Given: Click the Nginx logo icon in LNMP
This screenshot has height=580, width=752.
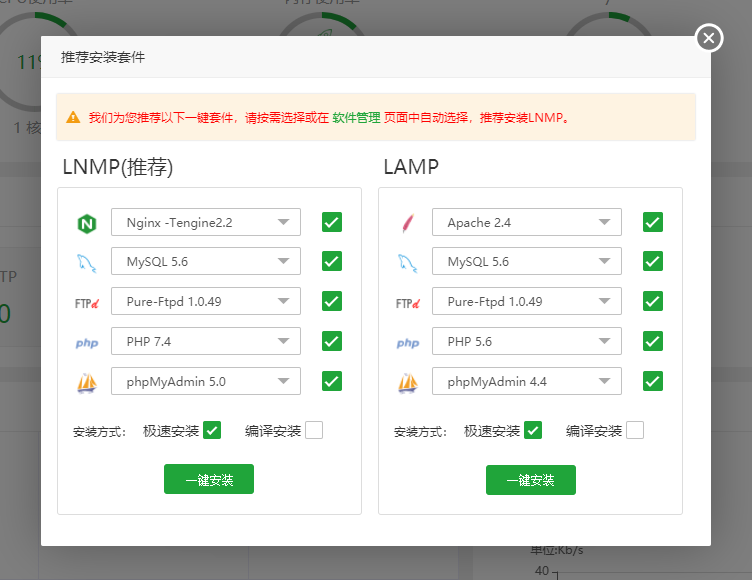Looking at the screenshot, I should pyautogui.click(x=87, y=224).
